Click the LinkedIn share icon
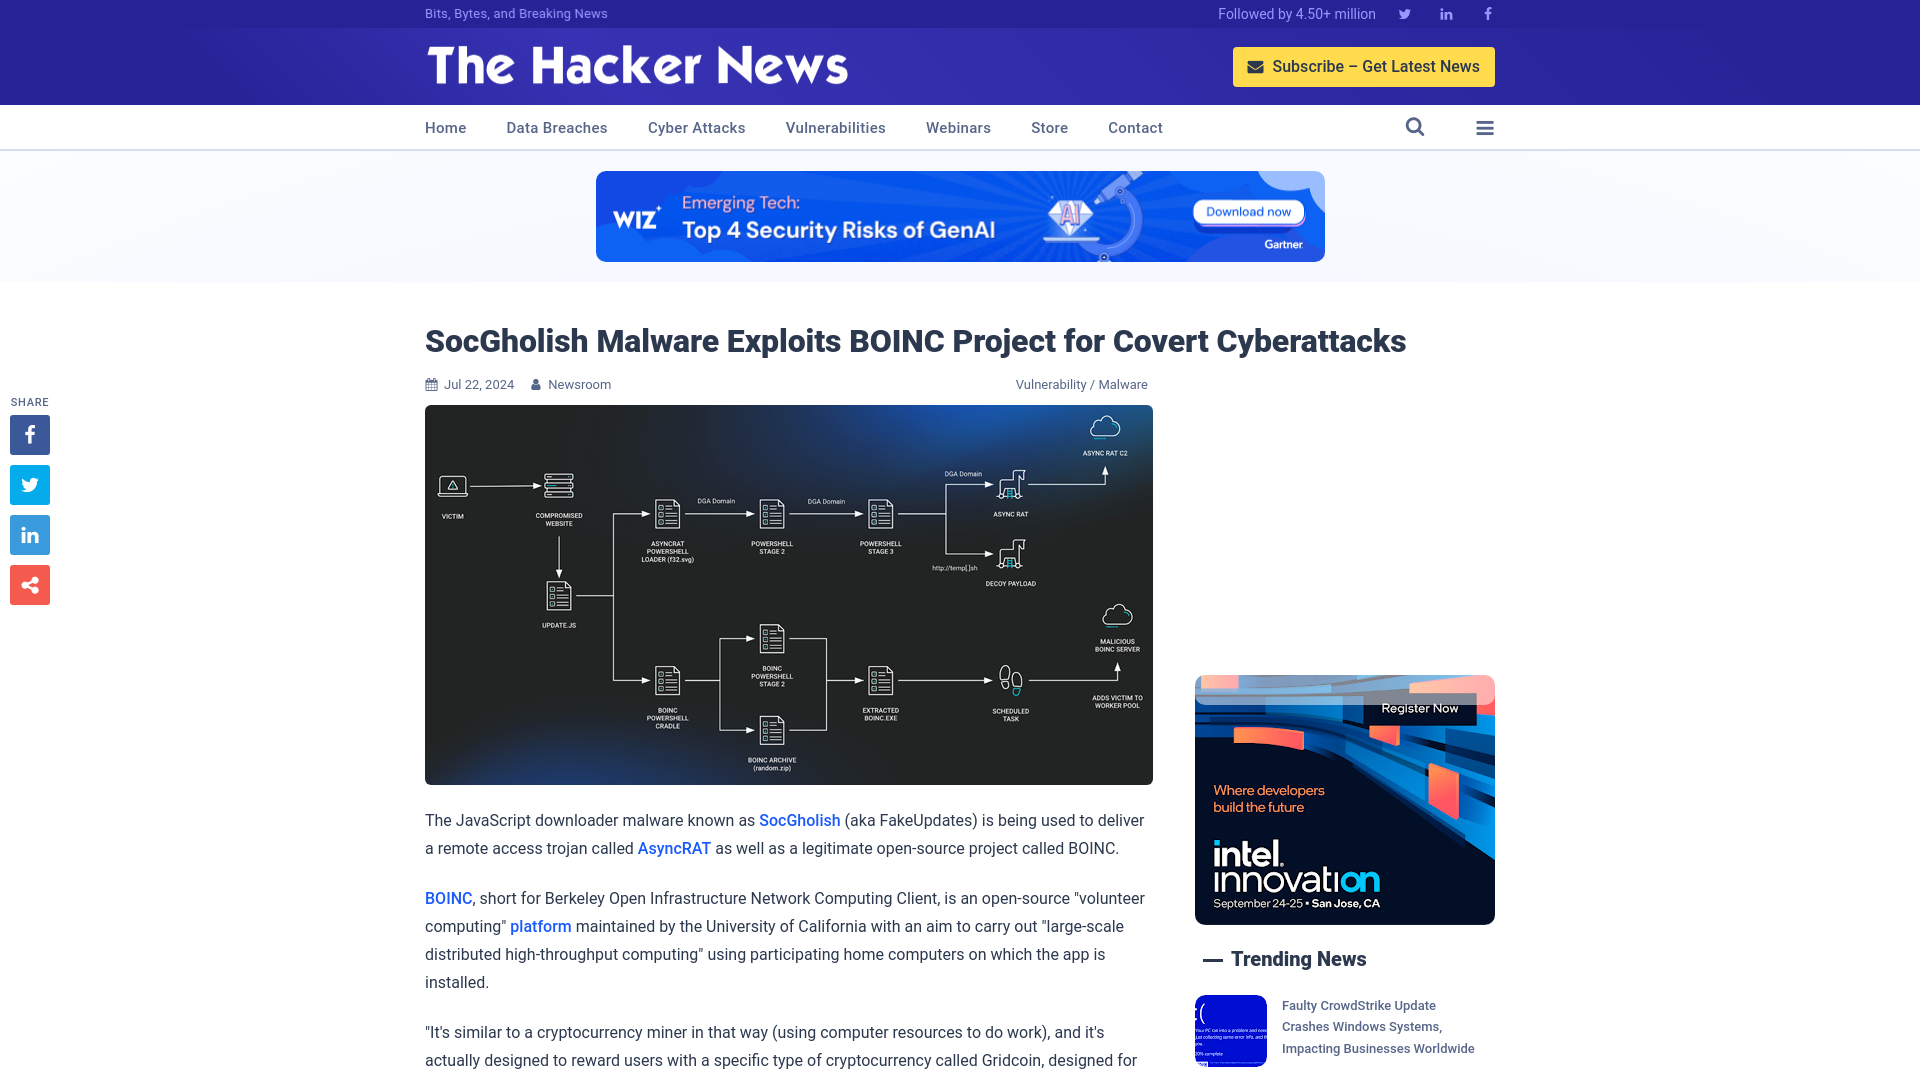This screenshot has height=1080, width=1920. 29,534
